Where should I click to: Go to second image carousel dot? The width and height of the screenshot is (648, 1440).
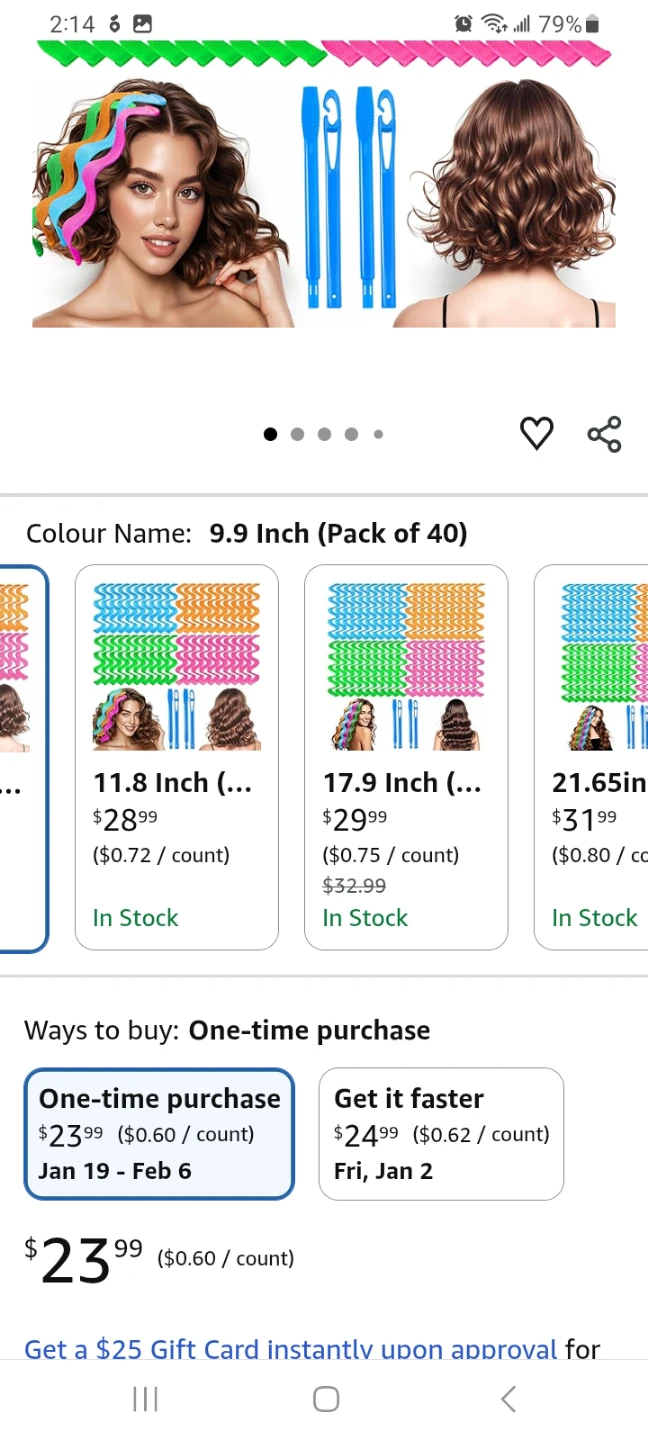coord(297,434)
